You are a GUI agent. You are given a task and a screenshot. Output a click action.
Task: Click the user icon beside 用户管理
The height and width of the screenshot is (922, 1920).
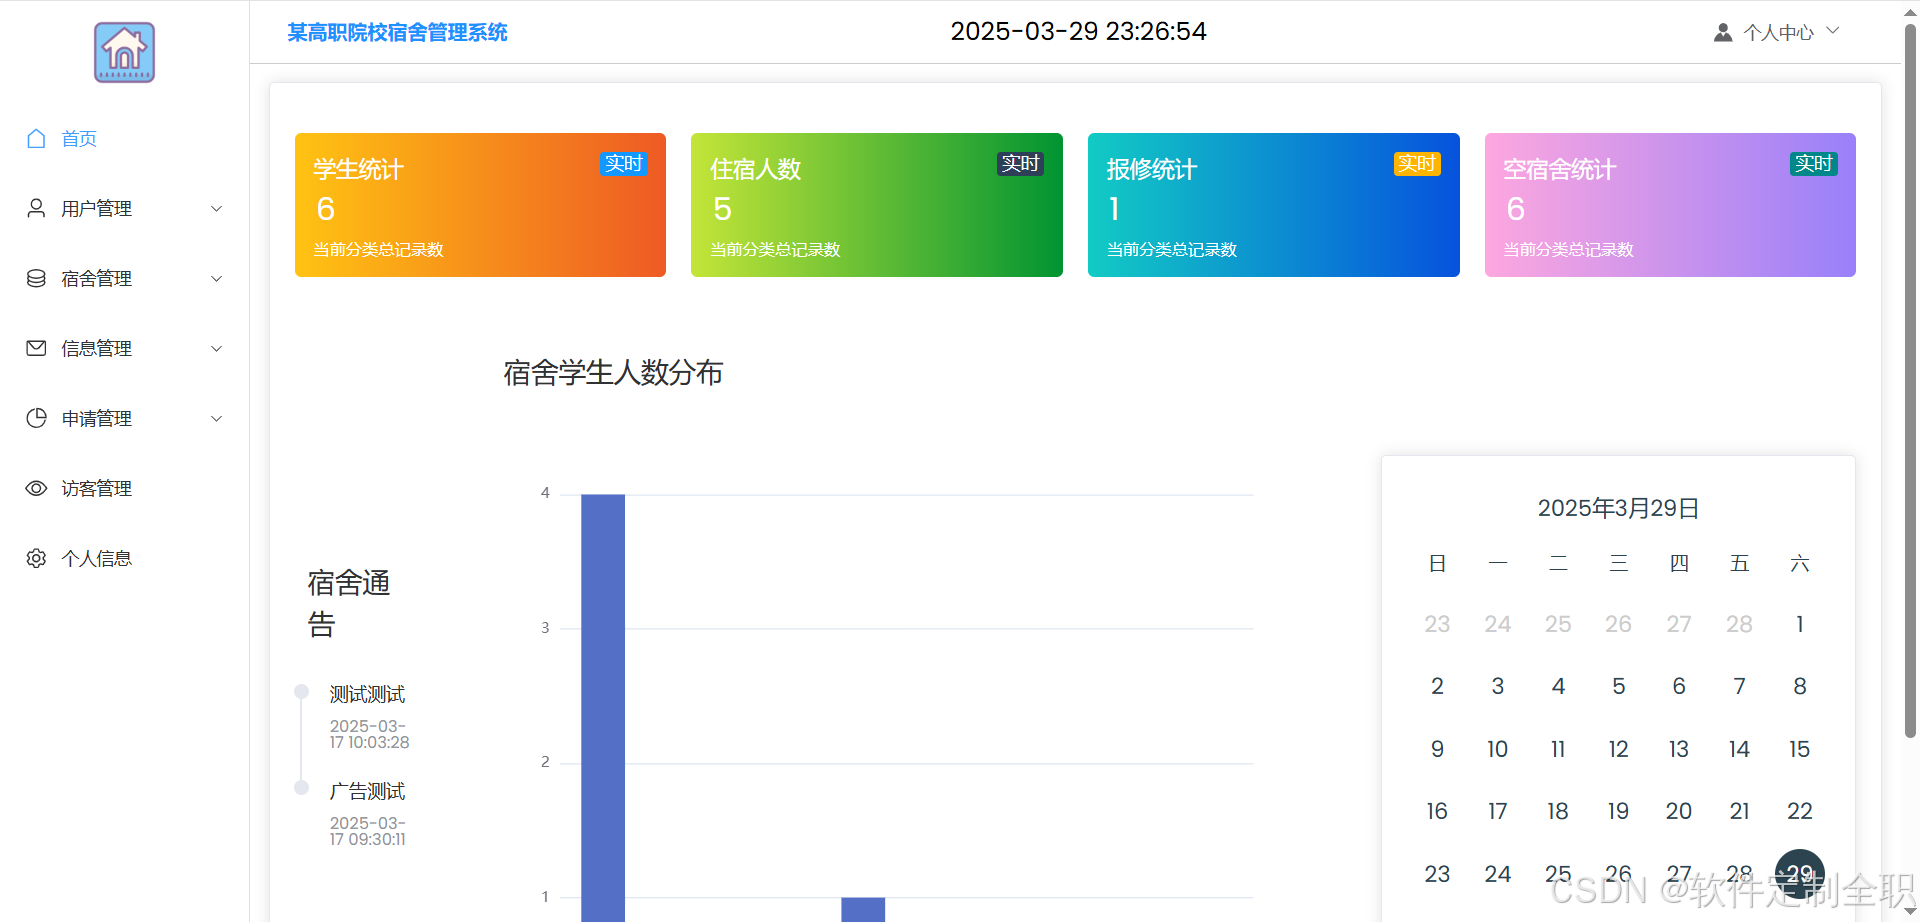(x=36, y=208)
